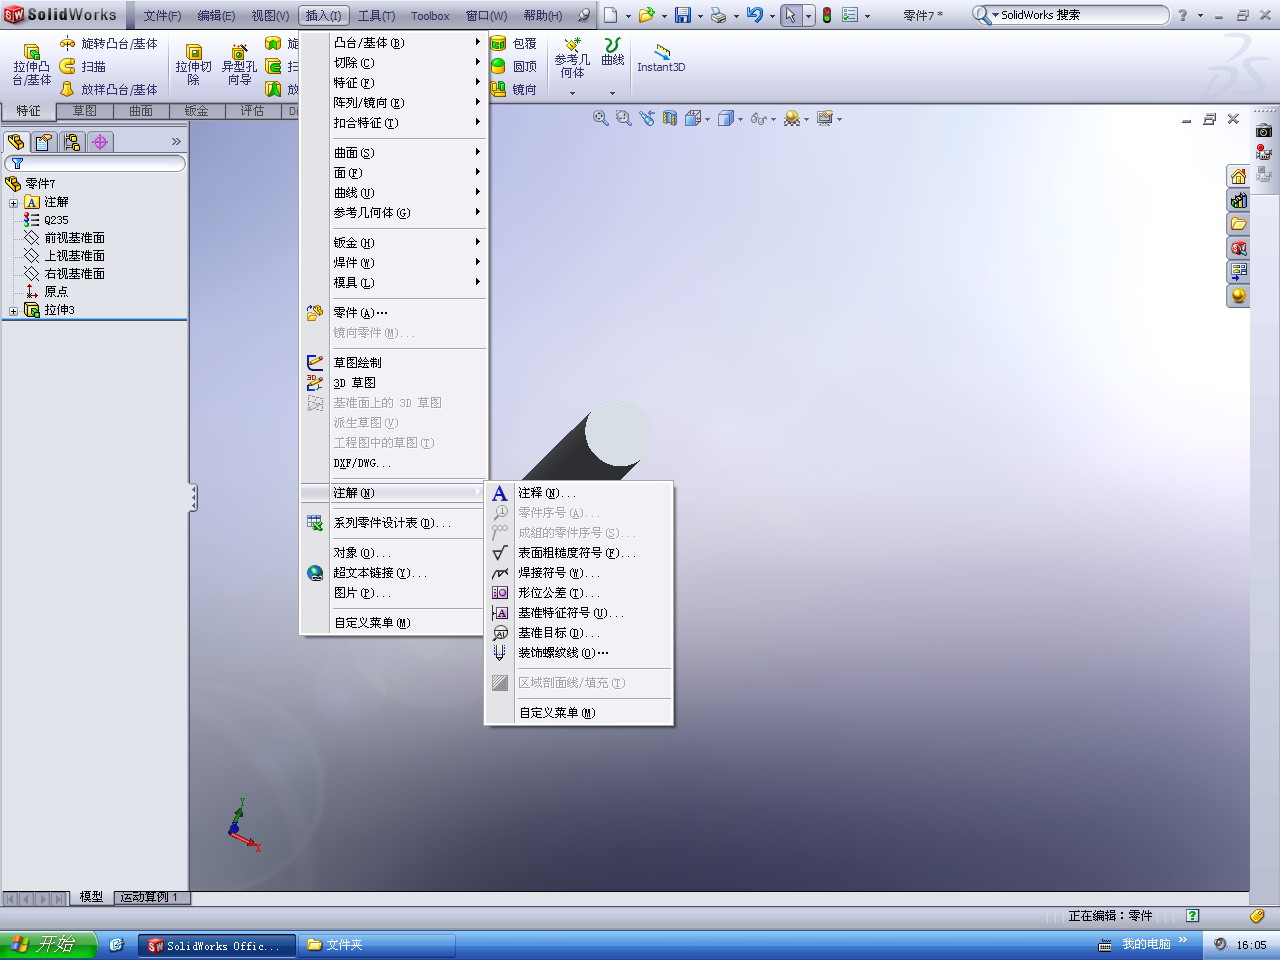The width and height of the screenshot is (1280, 960).
Task: Open the 钣金 (Sheet Metal) ribbon tab
Action: coord(196,111)
